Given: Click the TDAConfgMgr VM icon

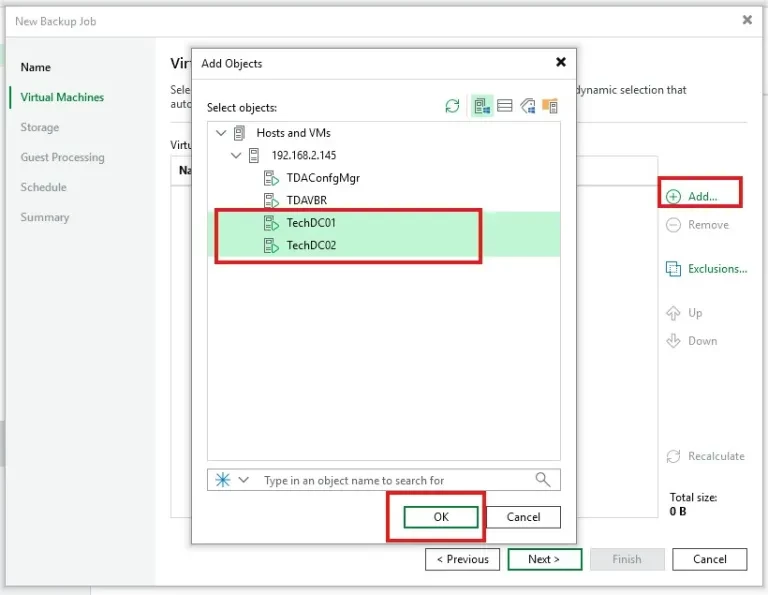Looking at the screenshot, I should click(x=271, y=178).
